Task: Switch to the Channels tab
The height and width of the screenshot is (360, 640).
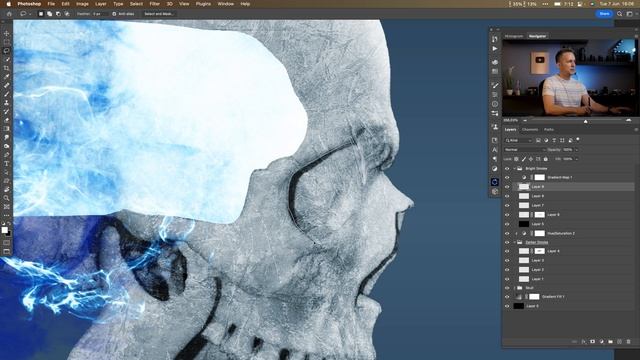Action: pyautogui.click(x=530, y=129)
